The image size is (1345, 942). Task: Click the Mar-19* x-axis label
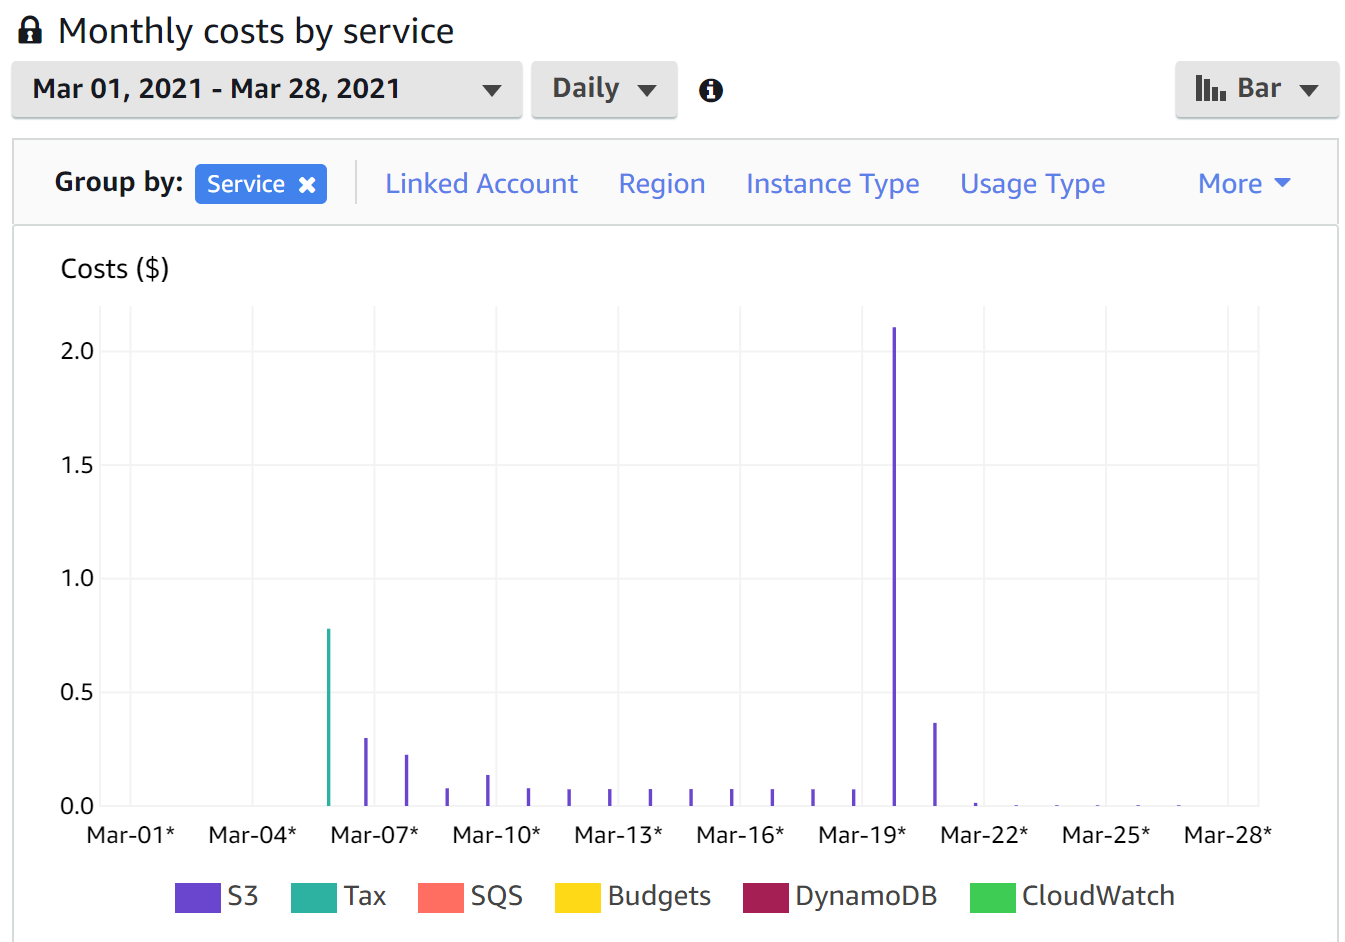pos(862,835)
